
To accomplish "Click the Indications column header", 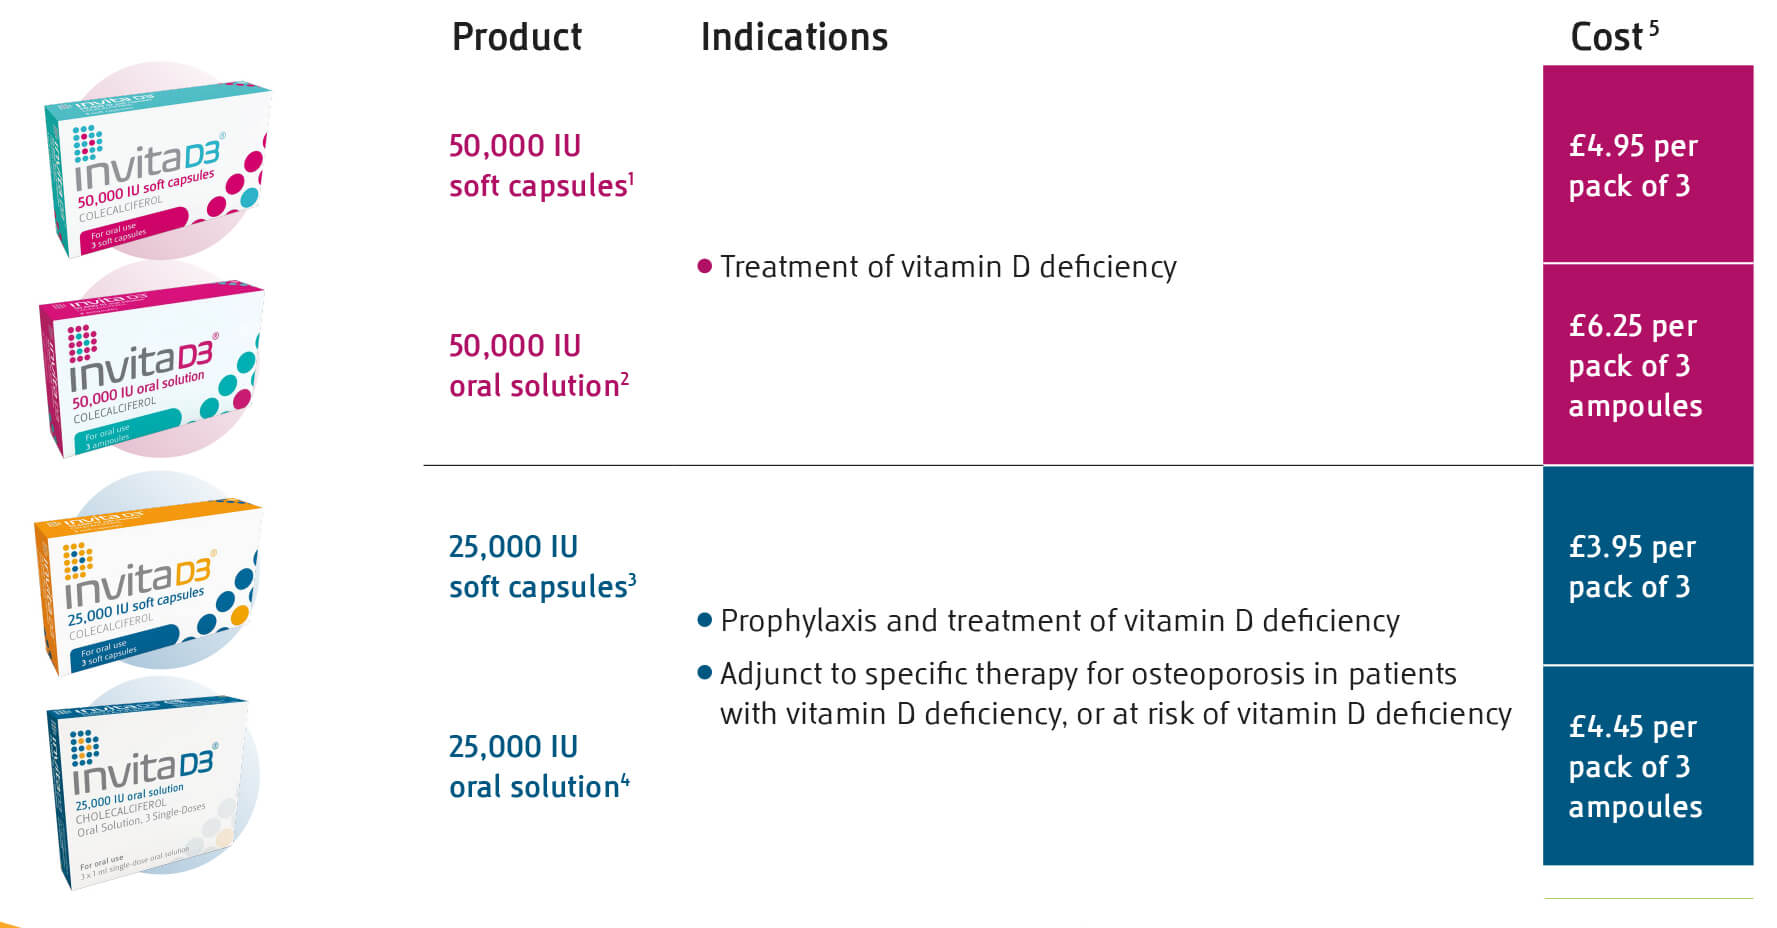I will click(x=794, y=37).
